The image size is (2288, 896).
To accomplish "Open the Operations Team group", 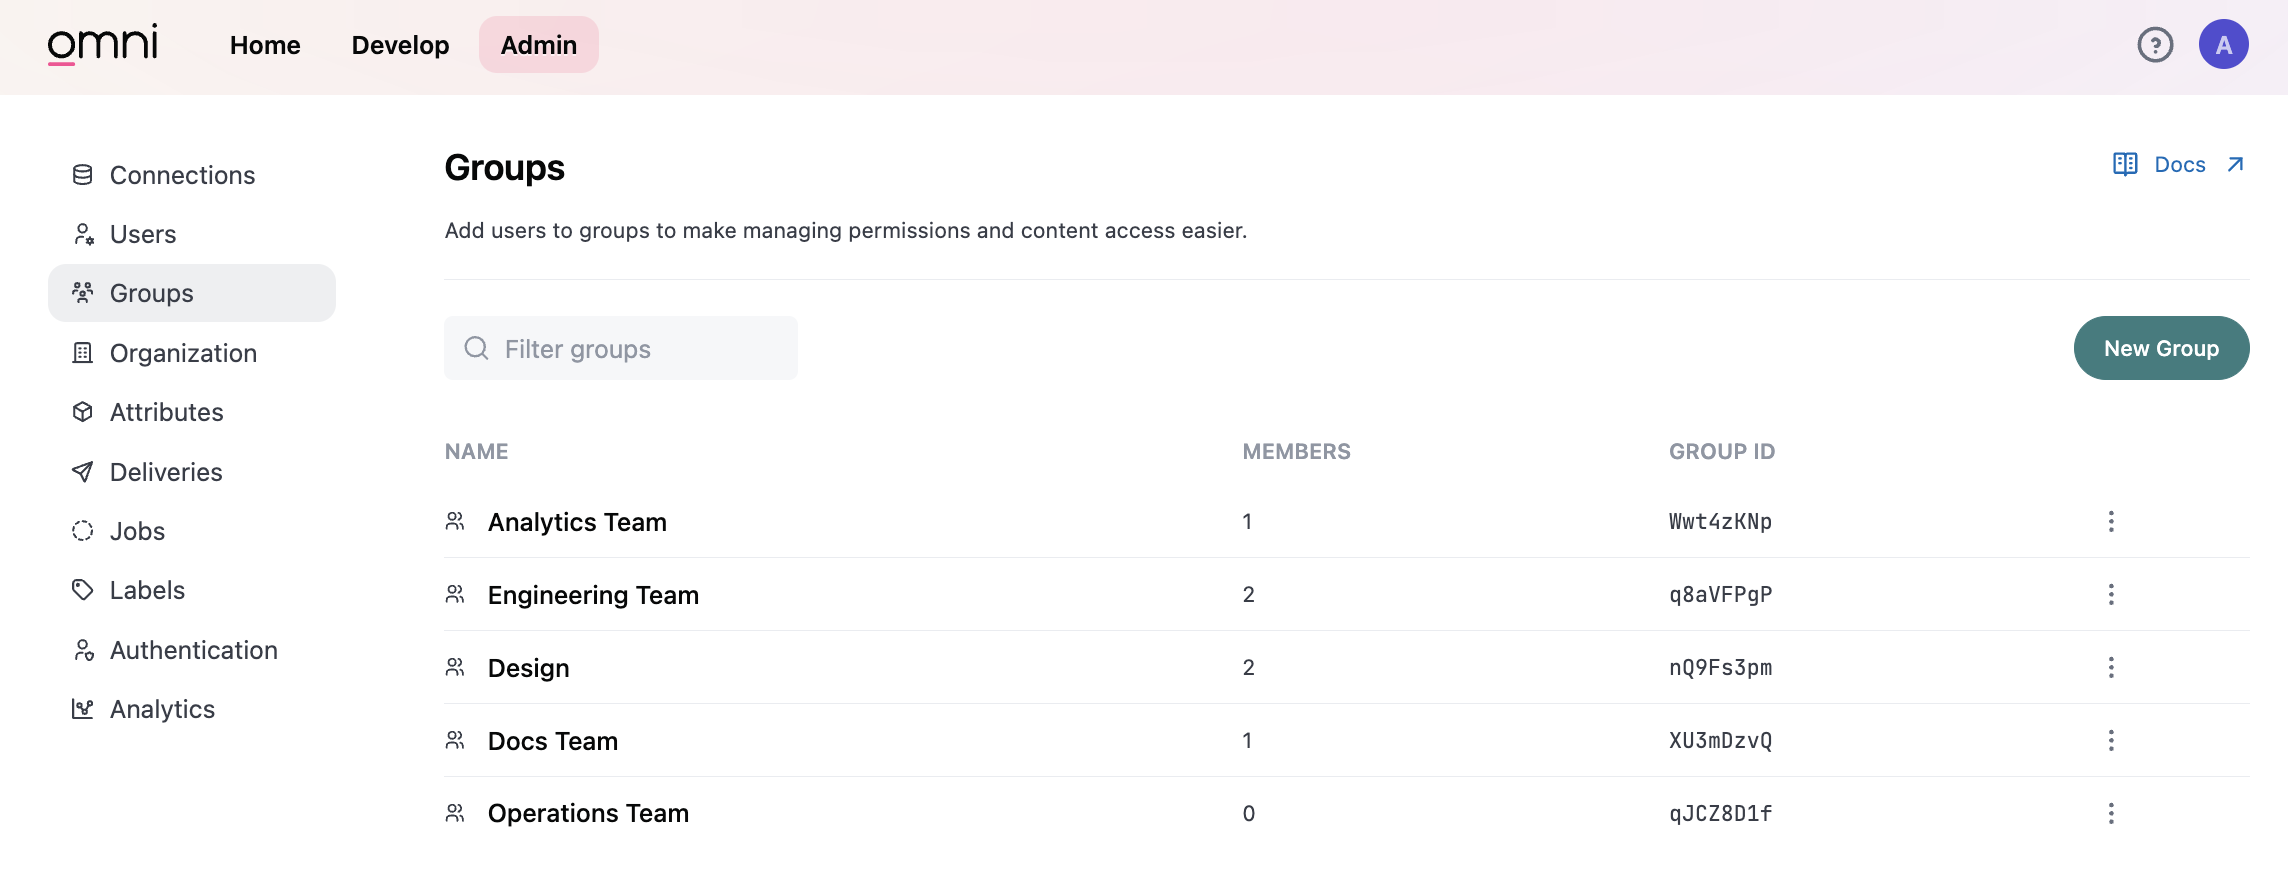I will (x=588, y=813).
